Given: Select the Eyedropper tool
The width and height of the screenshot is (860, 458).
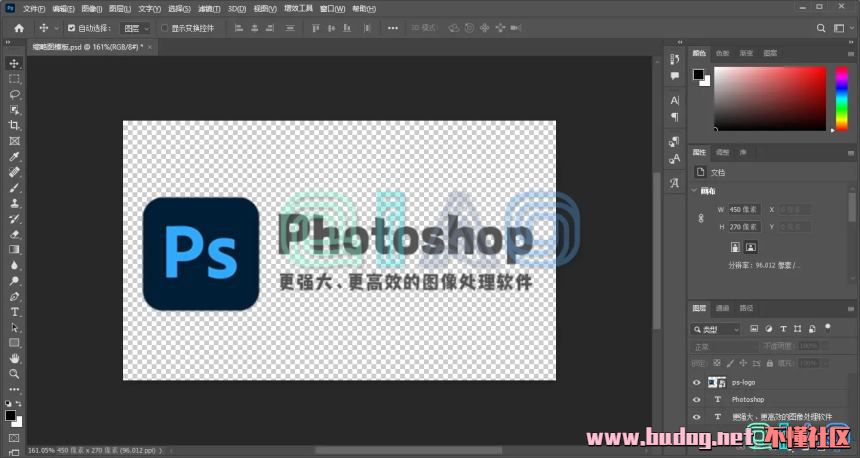Looking at the screenshot, I should point(14,156).
